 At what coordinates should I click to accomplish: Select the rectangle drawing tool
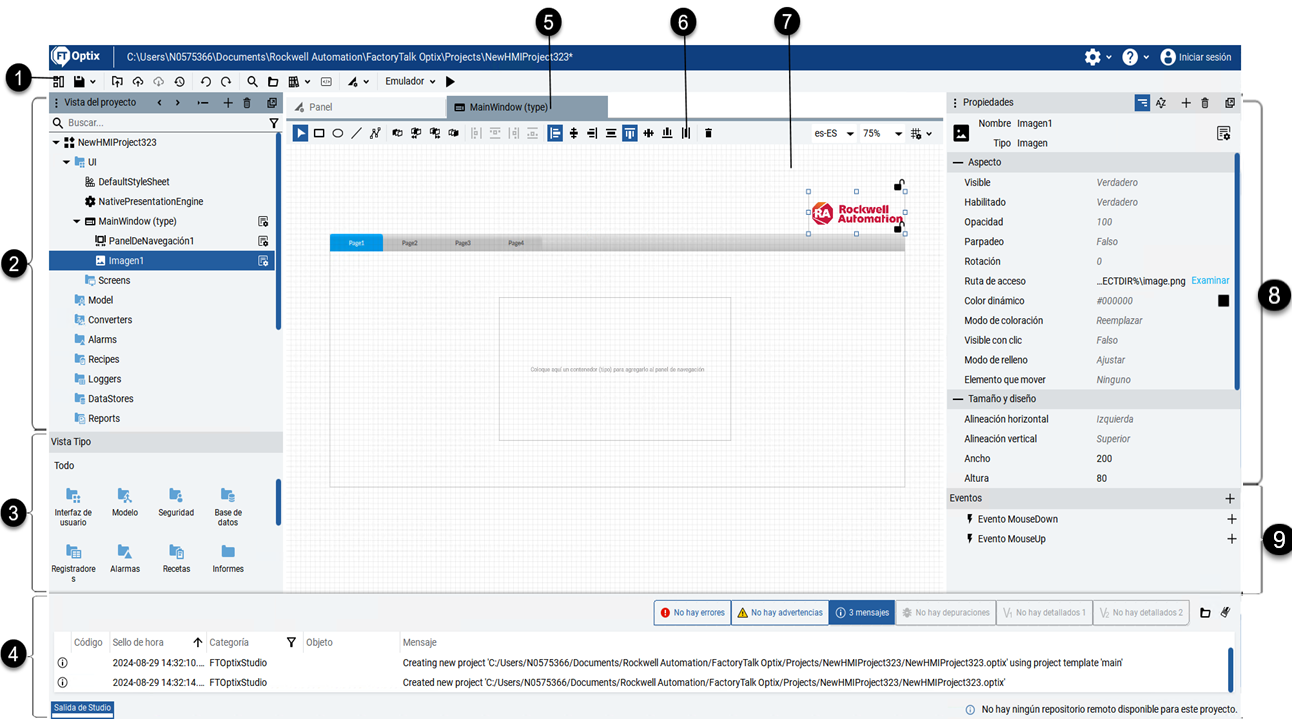tap(319, 133)
